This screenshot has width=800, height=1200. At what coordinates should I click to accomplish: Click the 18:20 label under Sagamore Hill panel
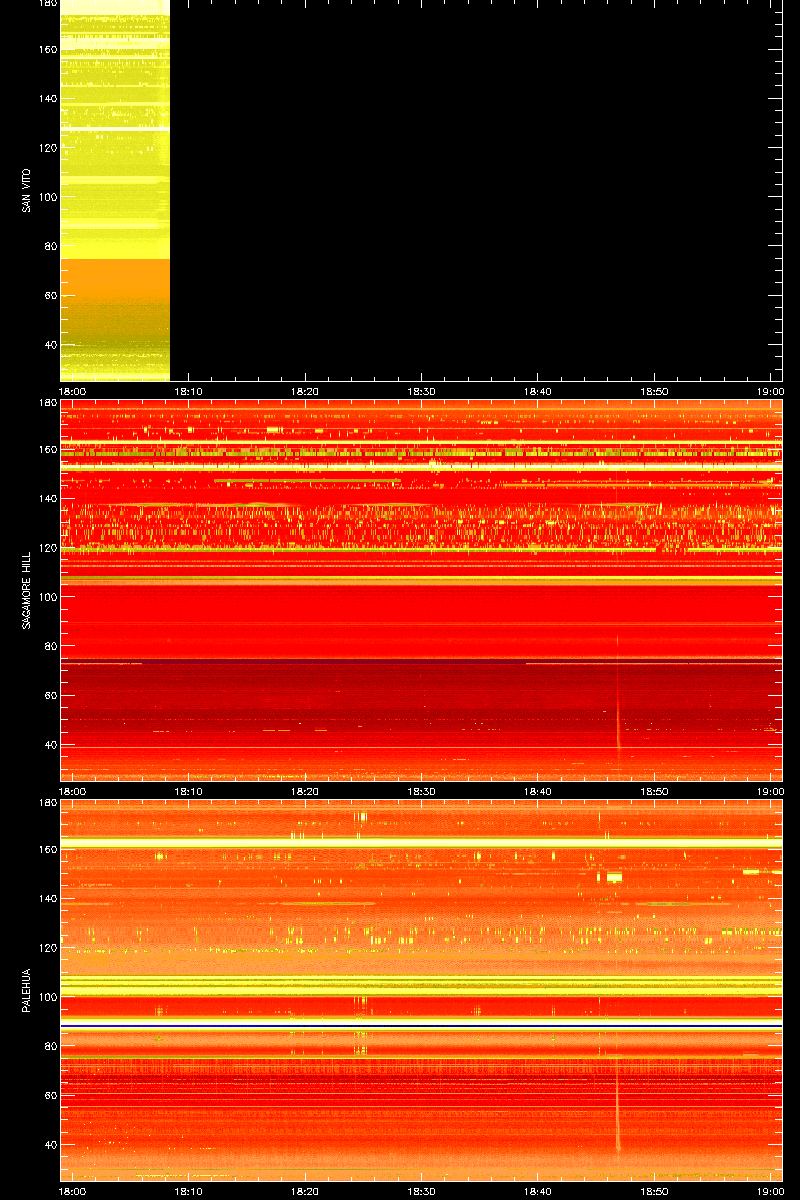pos(305,792)
